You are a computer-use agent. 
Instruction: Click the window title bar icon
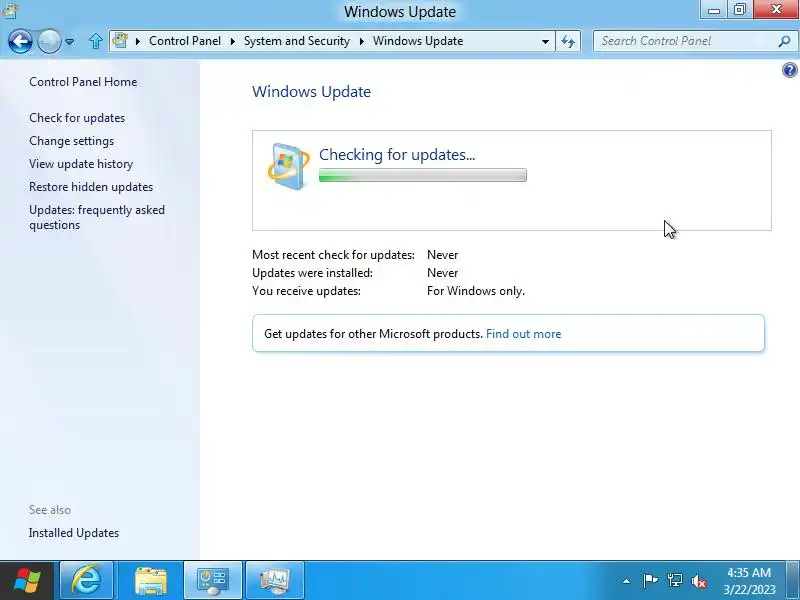11,10
